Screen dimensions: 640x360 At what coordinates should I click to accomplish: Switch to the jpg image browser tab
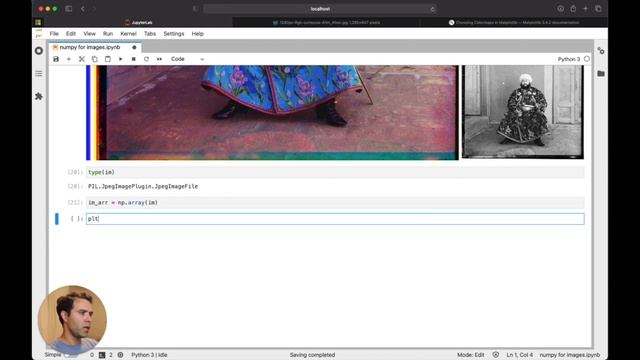point(327,22)
